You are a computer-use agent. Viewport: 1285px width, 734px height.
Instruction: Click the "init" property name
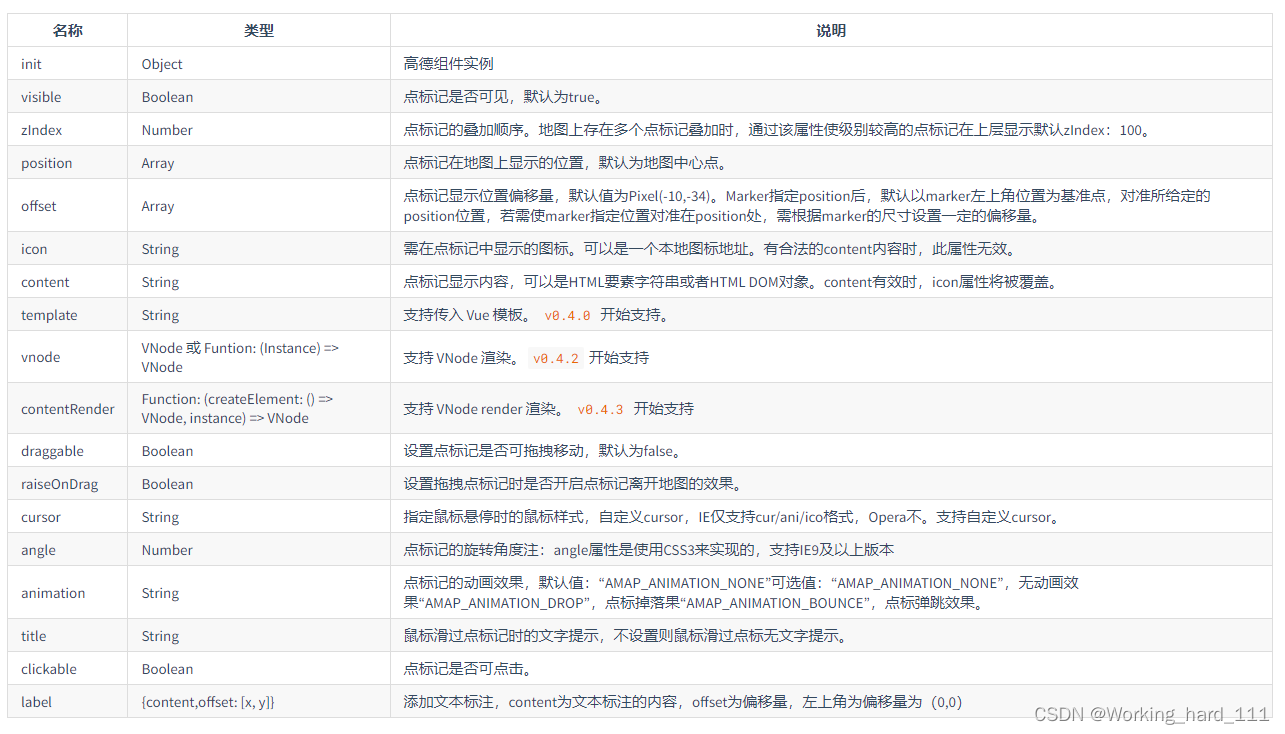pyautogui.click(x=30, y=63)
